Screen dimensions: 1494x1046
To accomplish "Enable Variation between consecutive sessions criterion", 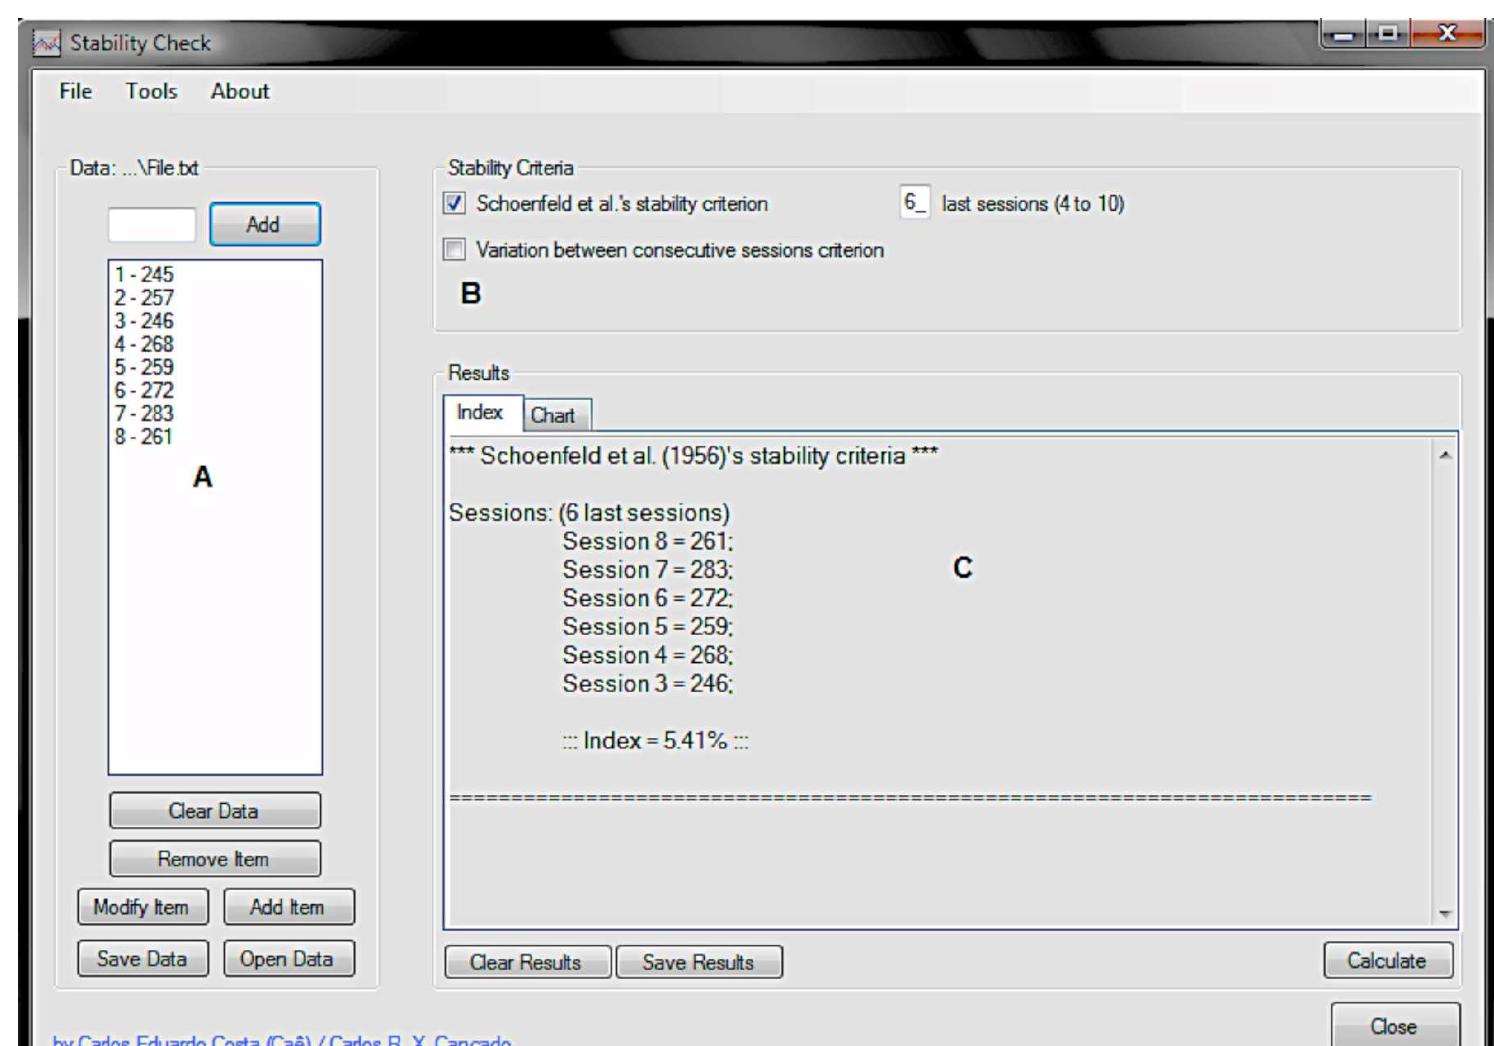I will pyautogui.click(x=454, y=250).
